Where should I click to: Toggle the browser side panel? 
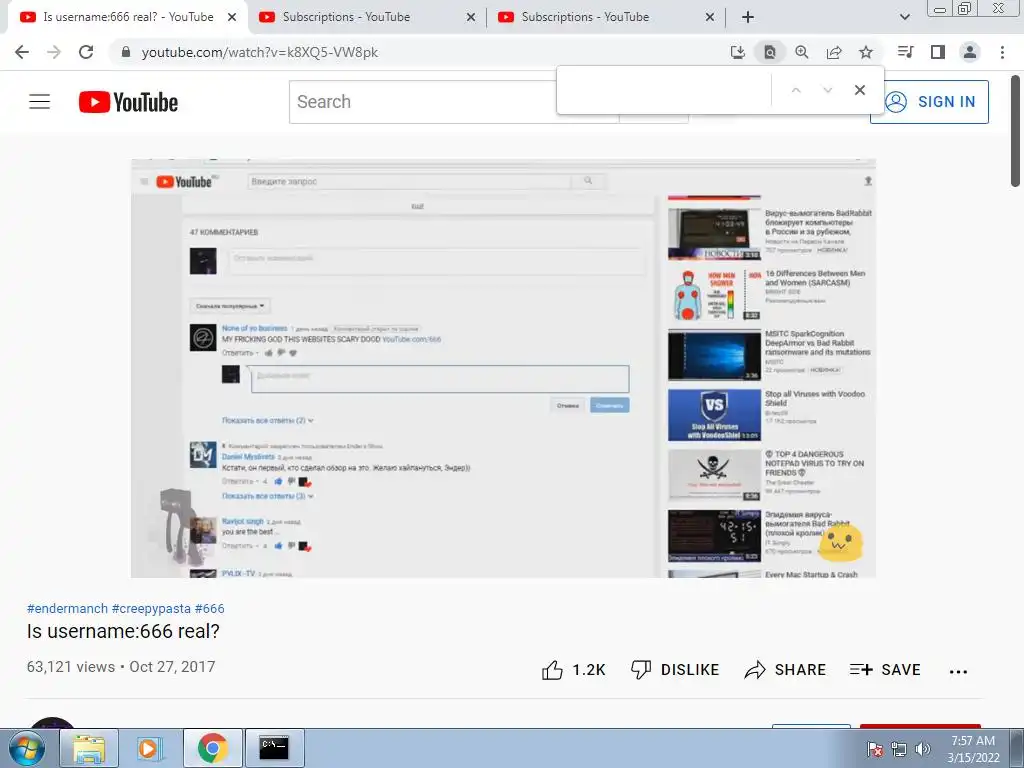coord(938,52)
